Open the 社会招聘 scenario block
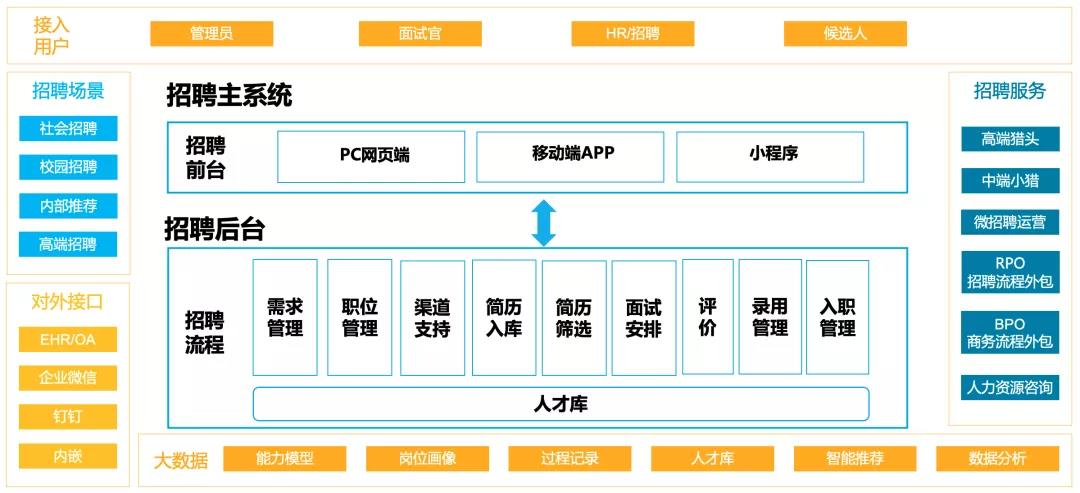This screenshot has width=1080, height=493. (68, 129)
